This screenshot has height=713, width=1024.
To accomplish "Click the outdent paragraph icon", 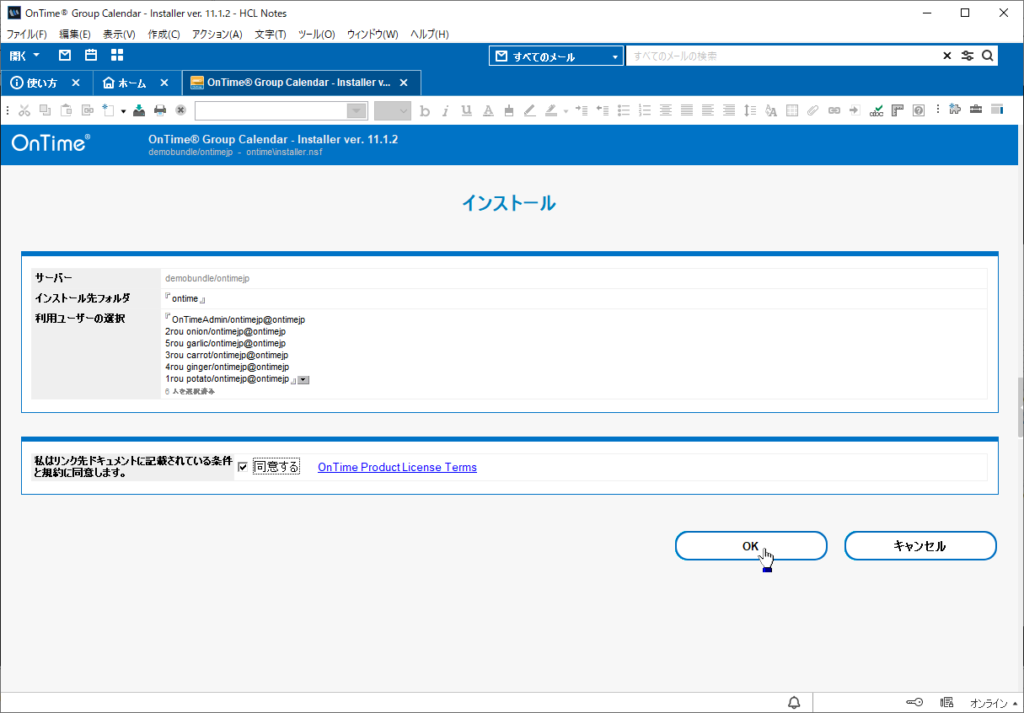I will coord(602,110).
